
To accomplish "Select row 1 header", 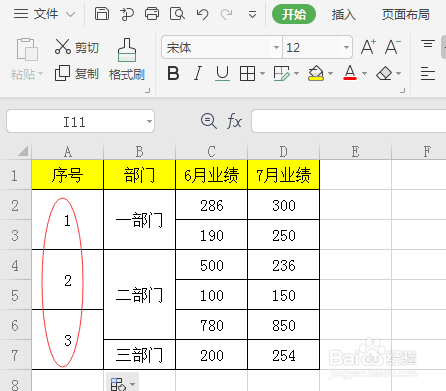I will (15, 175).
